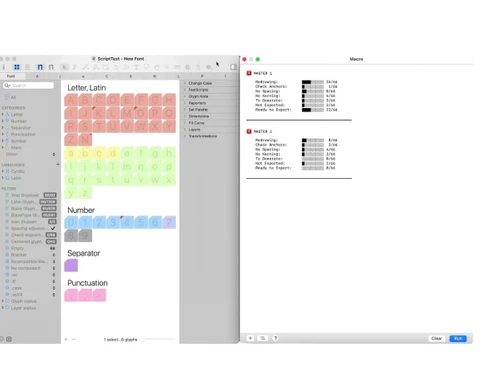
Task: Click the MASTER 2 red icon
Action: click(x=249, y=131)
